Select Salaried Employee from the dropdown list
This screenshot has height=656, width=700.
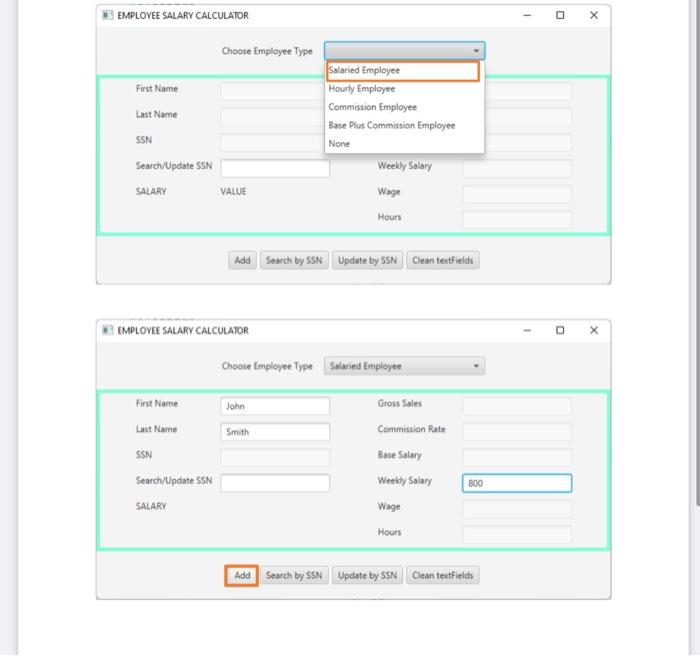click(403, 71)
